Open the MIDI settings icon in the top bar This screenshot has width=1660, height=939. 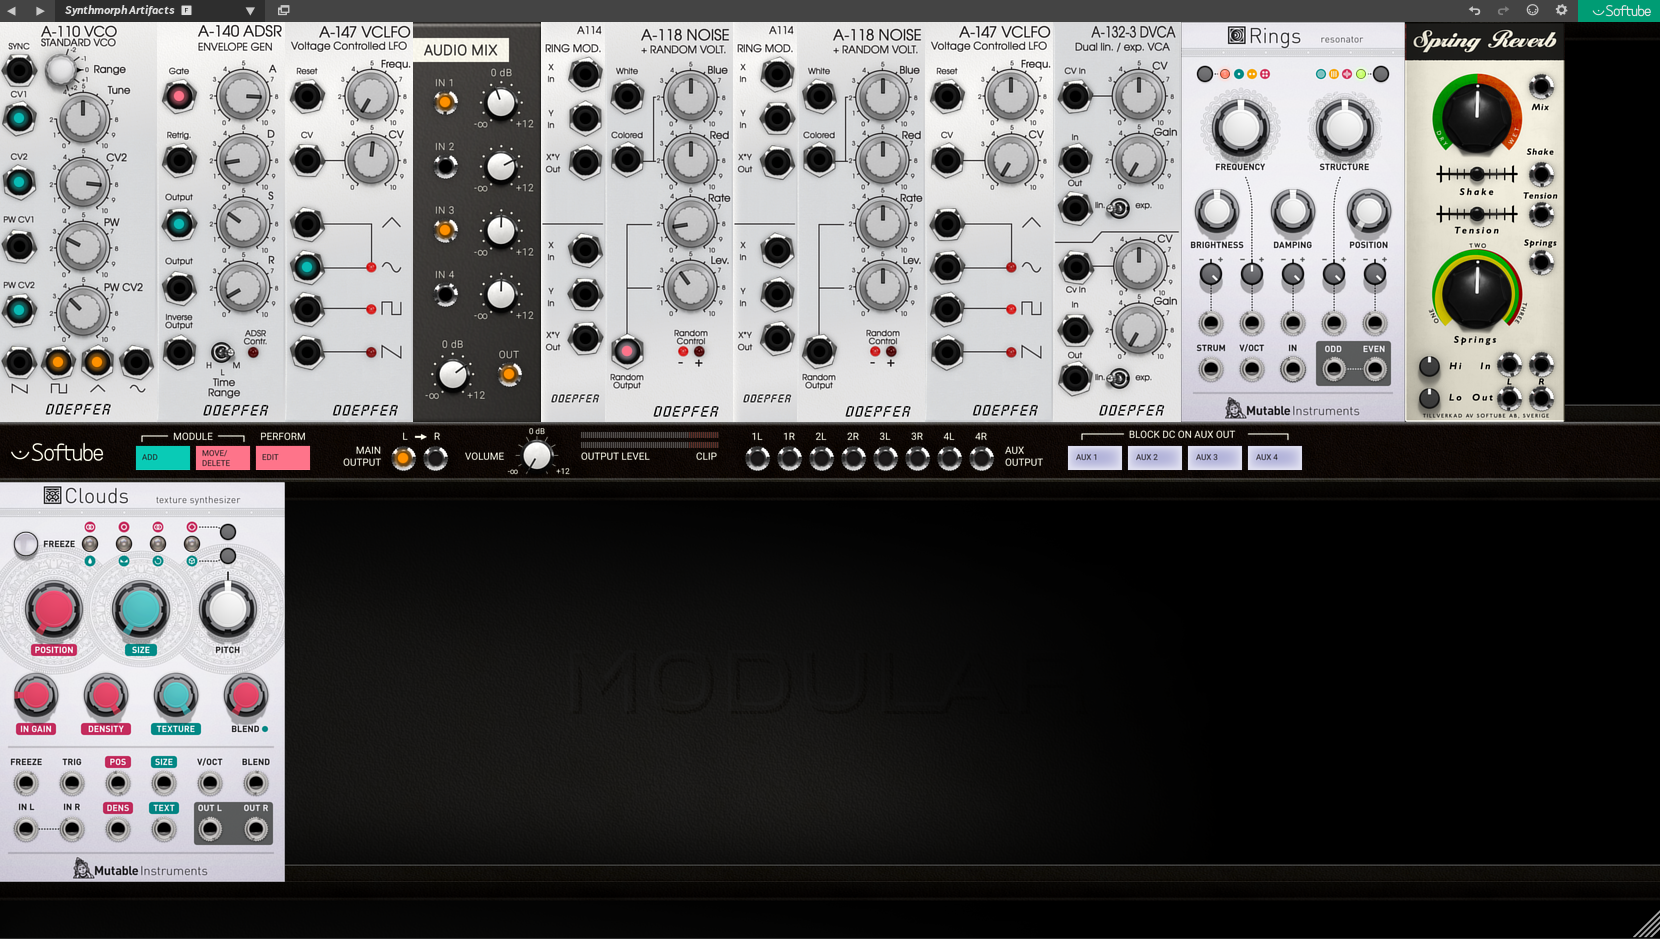coord(1532,11)
